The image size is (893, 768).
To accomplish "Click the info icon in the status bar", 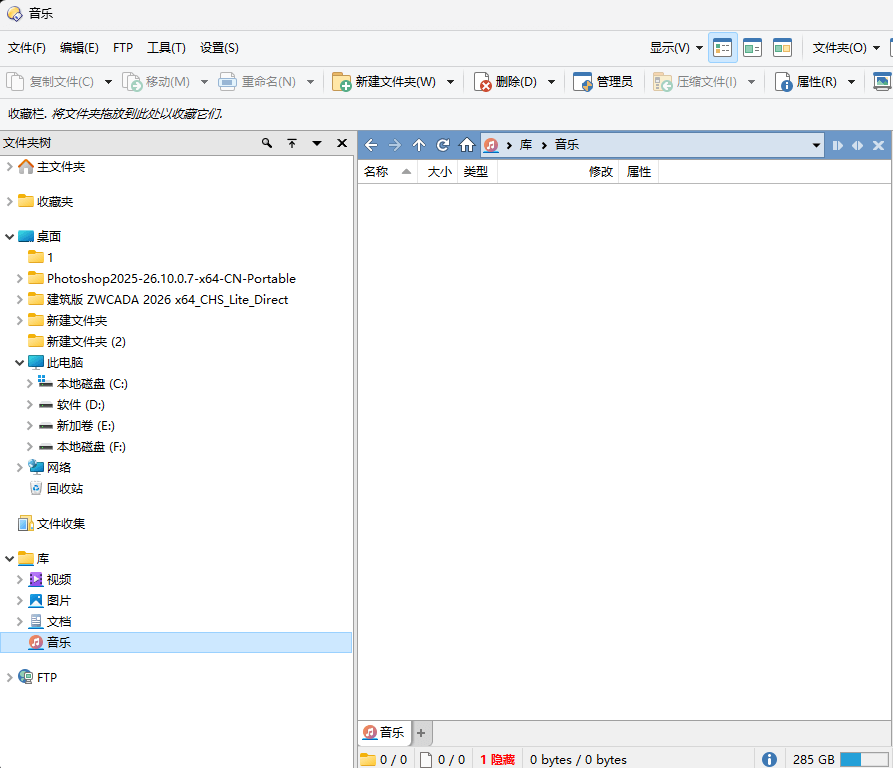I will pos(767,758).
